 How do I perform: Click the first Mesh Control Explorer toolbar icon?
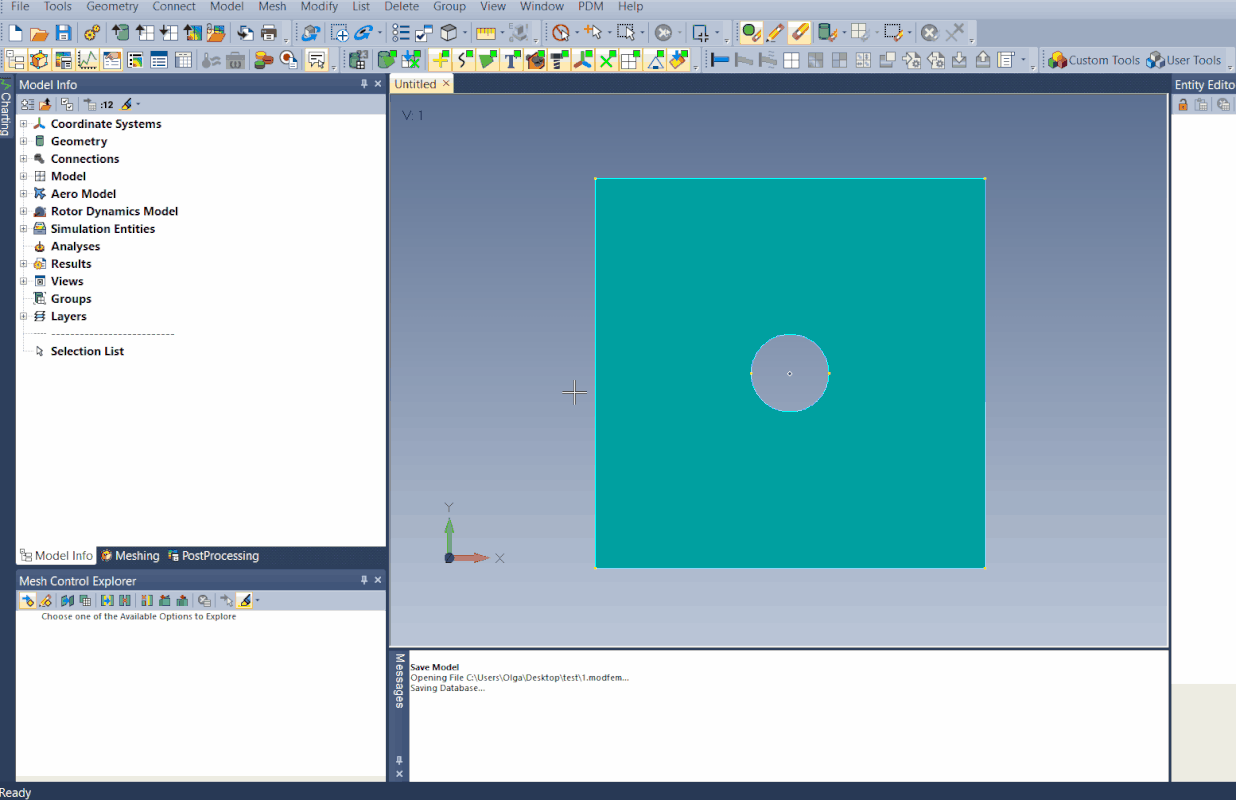coord(27,600)
